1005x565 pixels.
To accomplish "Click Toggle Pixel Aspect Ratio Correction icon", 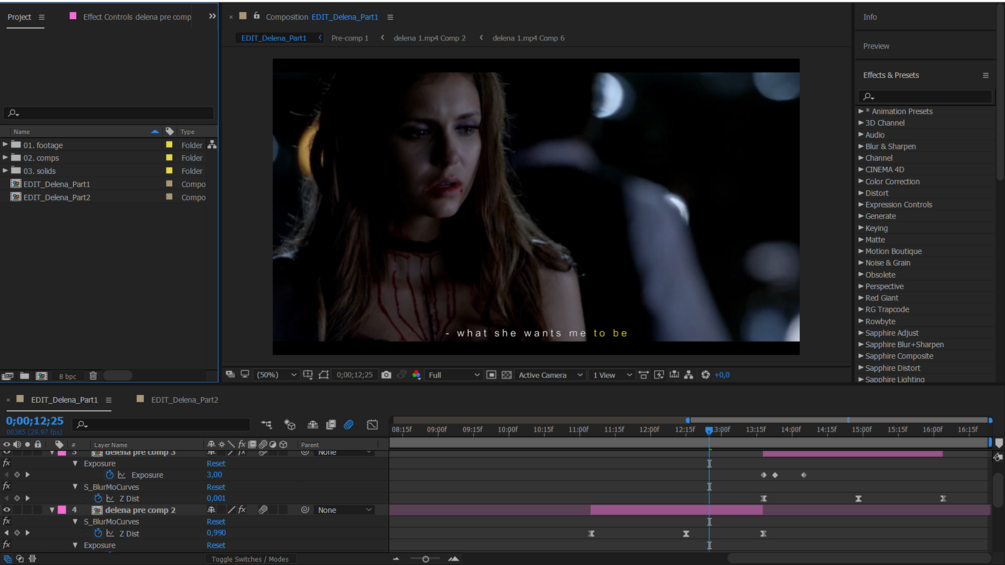I will click(644, 375).
